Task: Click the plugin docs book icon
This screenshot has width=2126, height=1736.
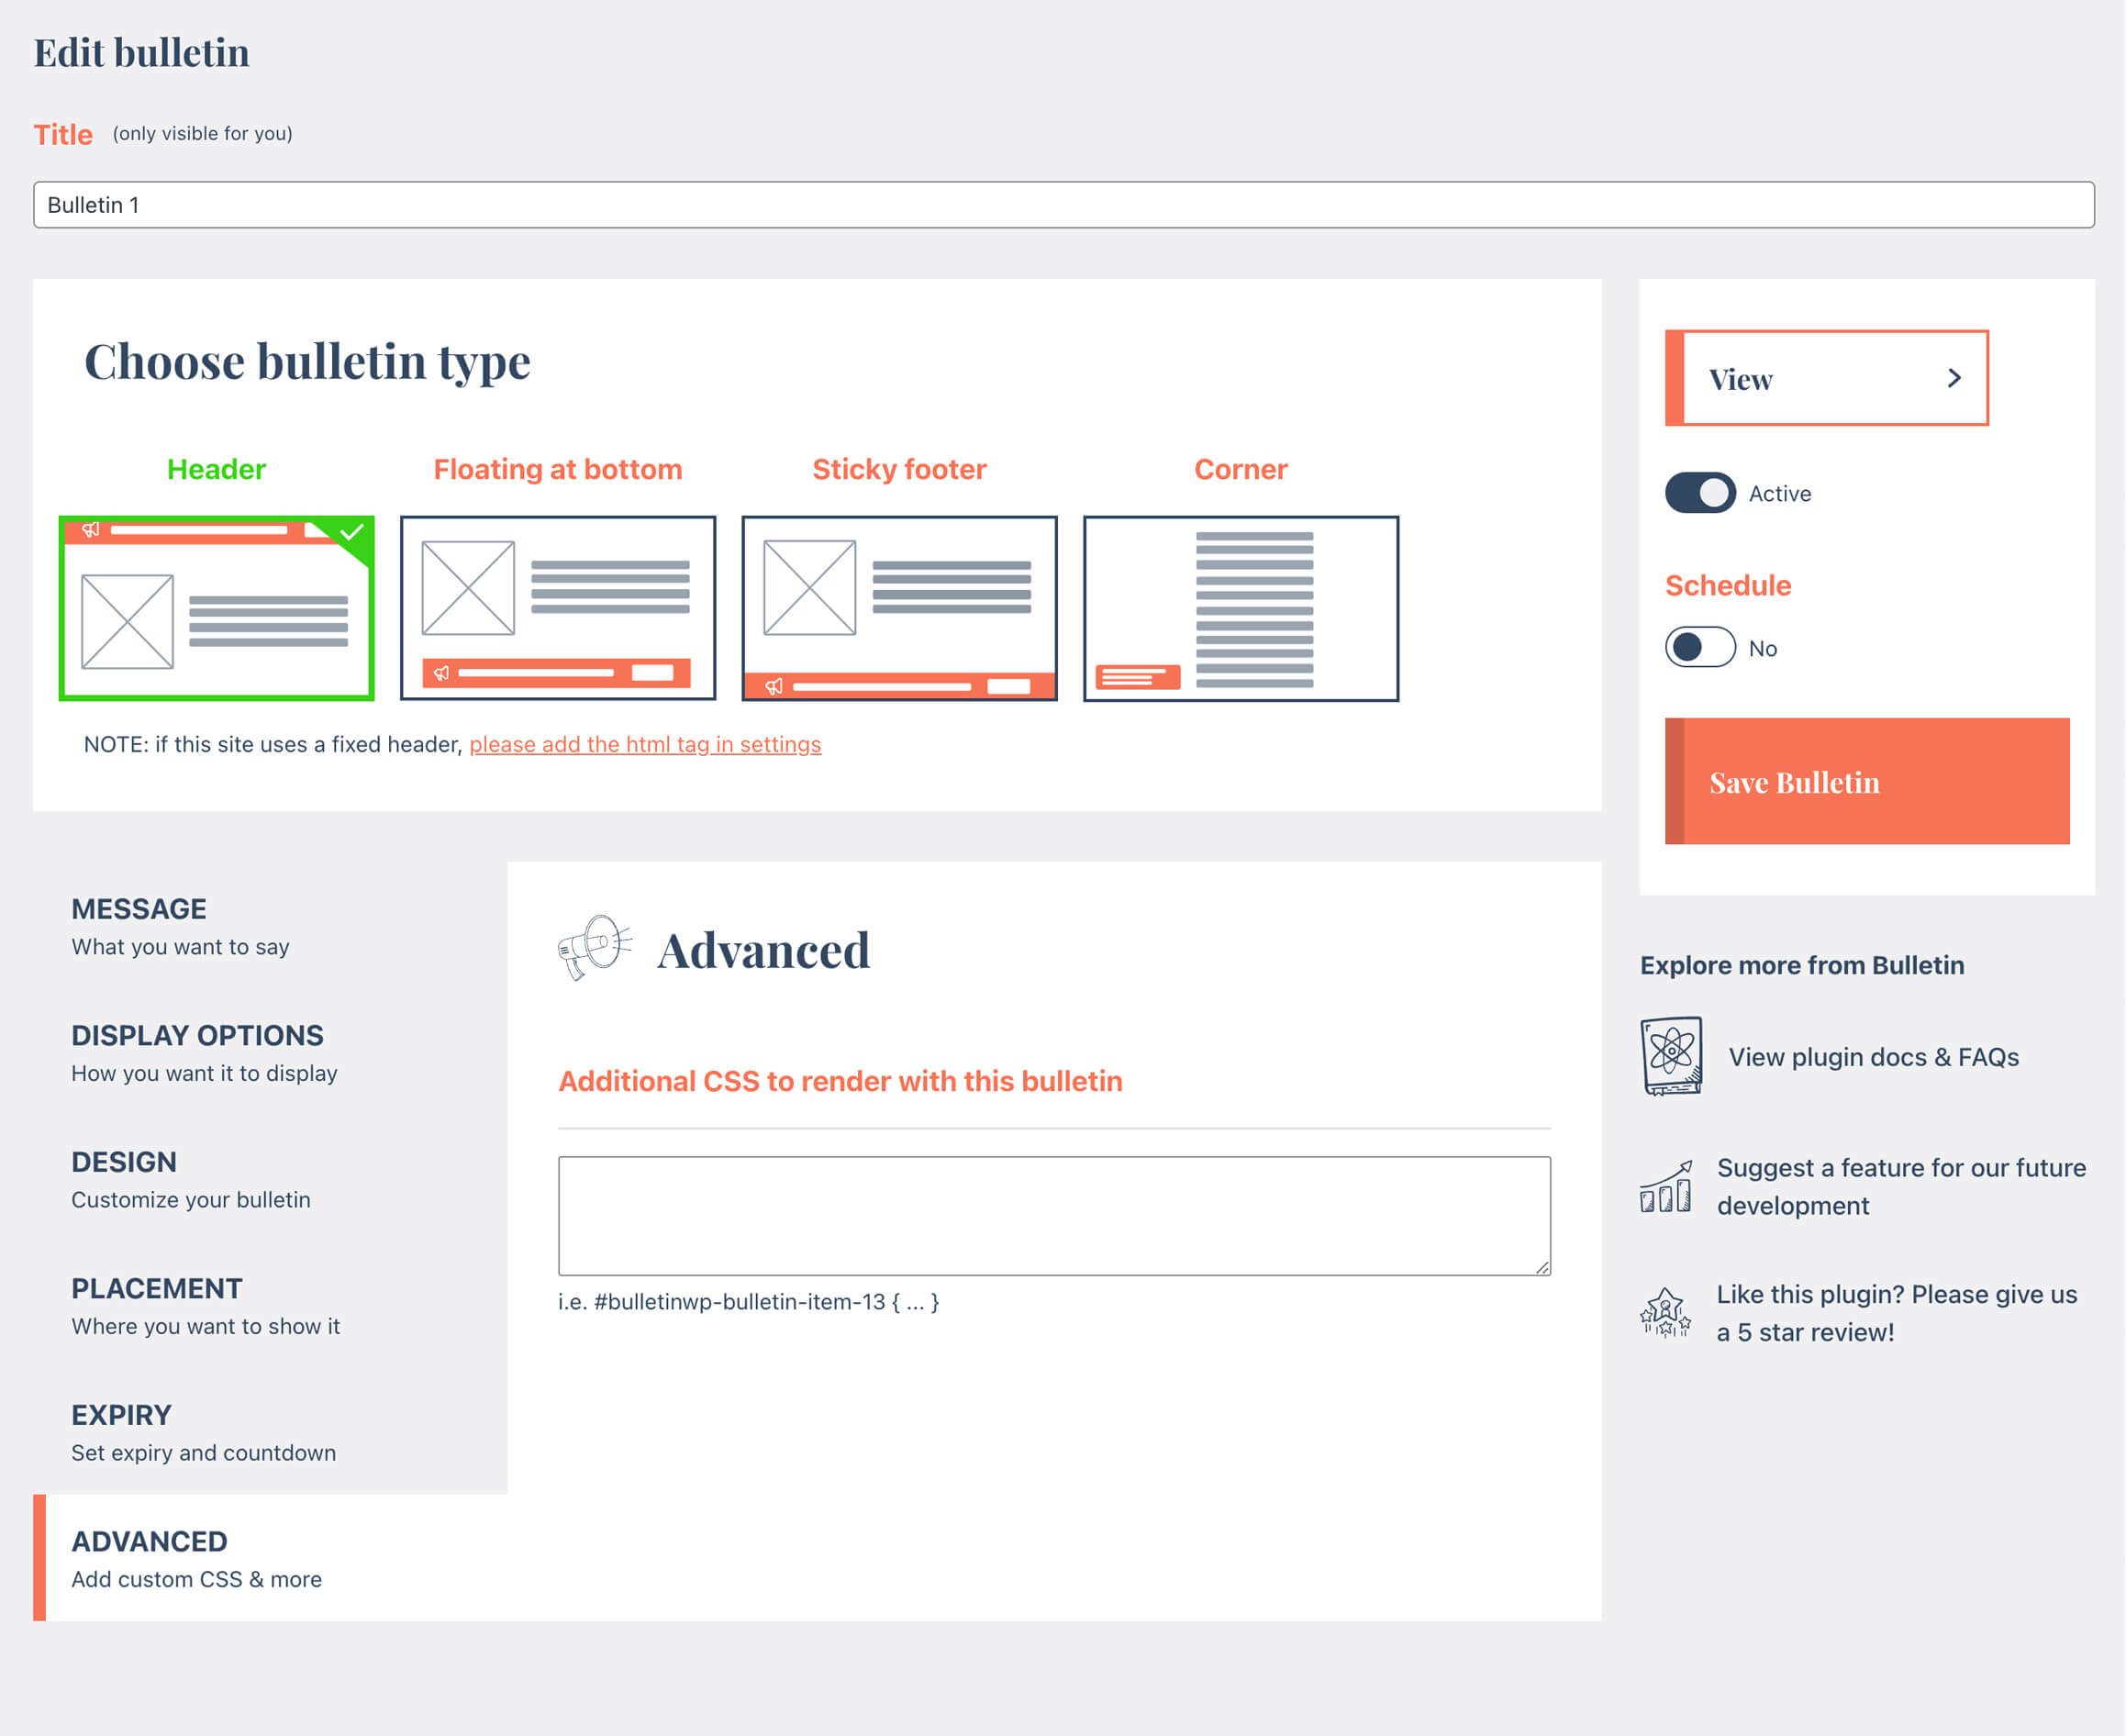Action: pos(1670,1056)
